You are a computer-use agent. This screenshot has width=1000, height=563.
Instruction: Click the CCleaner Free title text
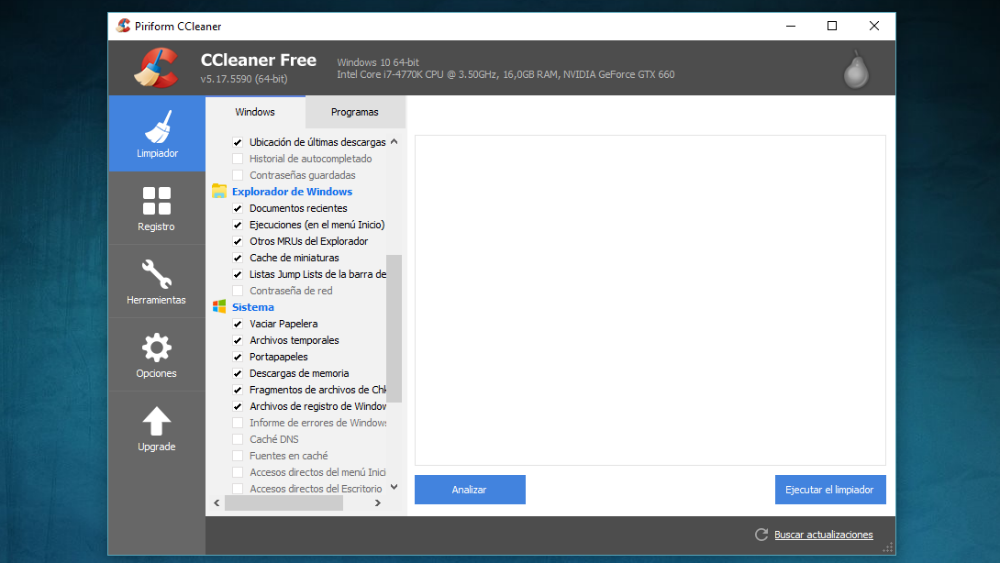point(258,60)
